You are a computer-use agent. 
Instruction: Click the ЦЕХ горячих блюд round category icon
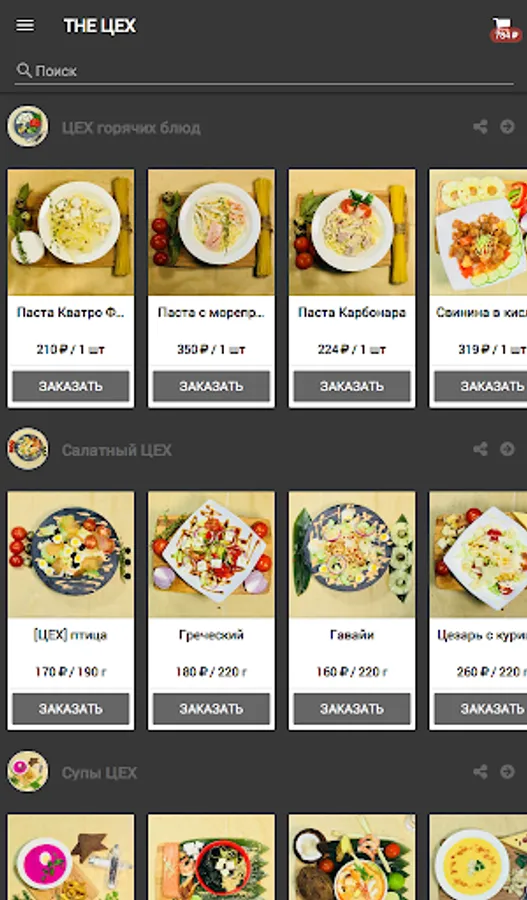coord(28,126)
